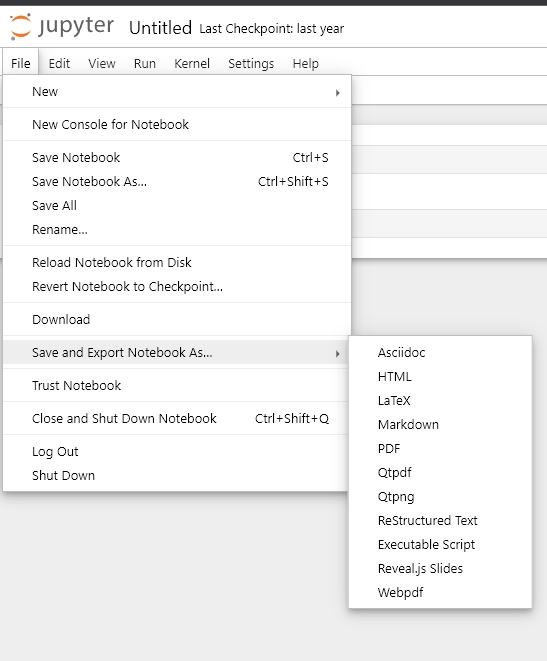Export notebook as LaTeX
This screenshot has height=661, width=547.
click(440, 400)
